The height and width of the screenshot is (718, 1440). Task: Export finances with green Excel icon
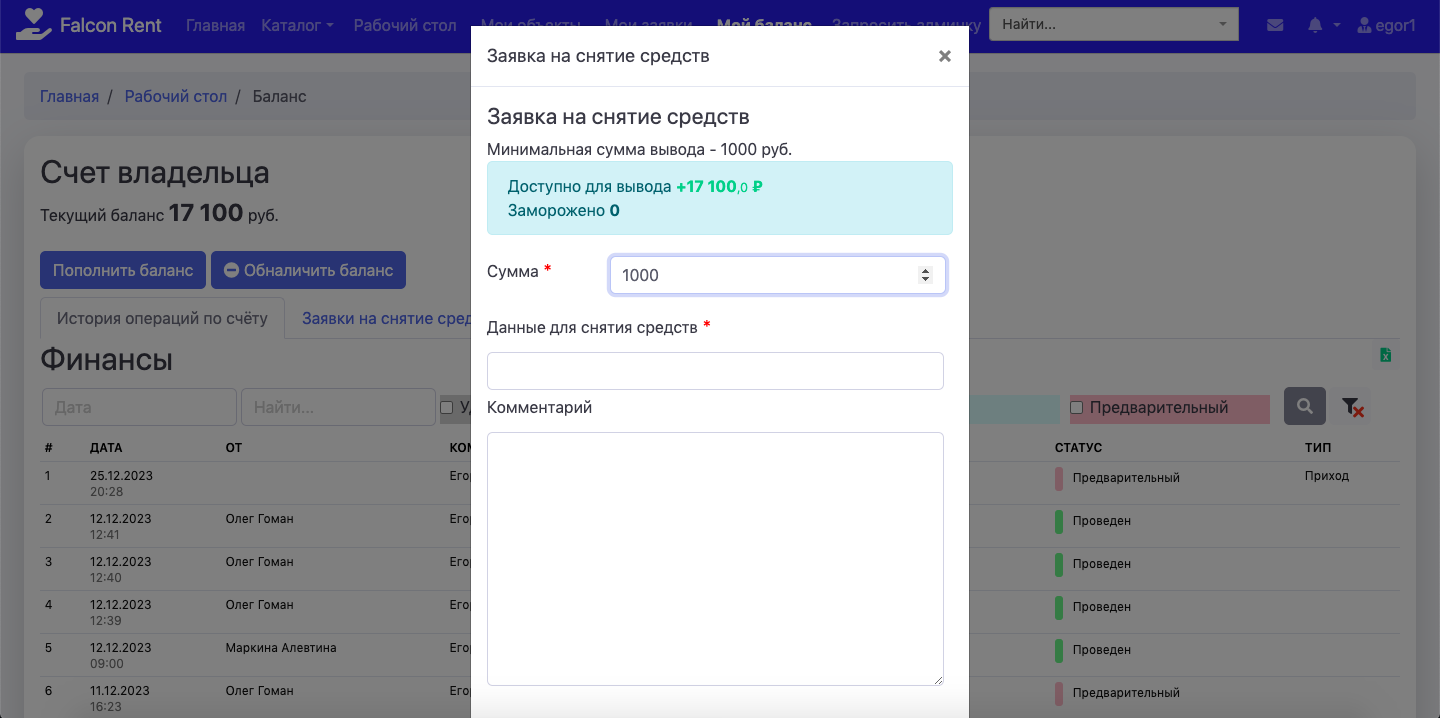pyautogui.click(x=1385, y=355)
